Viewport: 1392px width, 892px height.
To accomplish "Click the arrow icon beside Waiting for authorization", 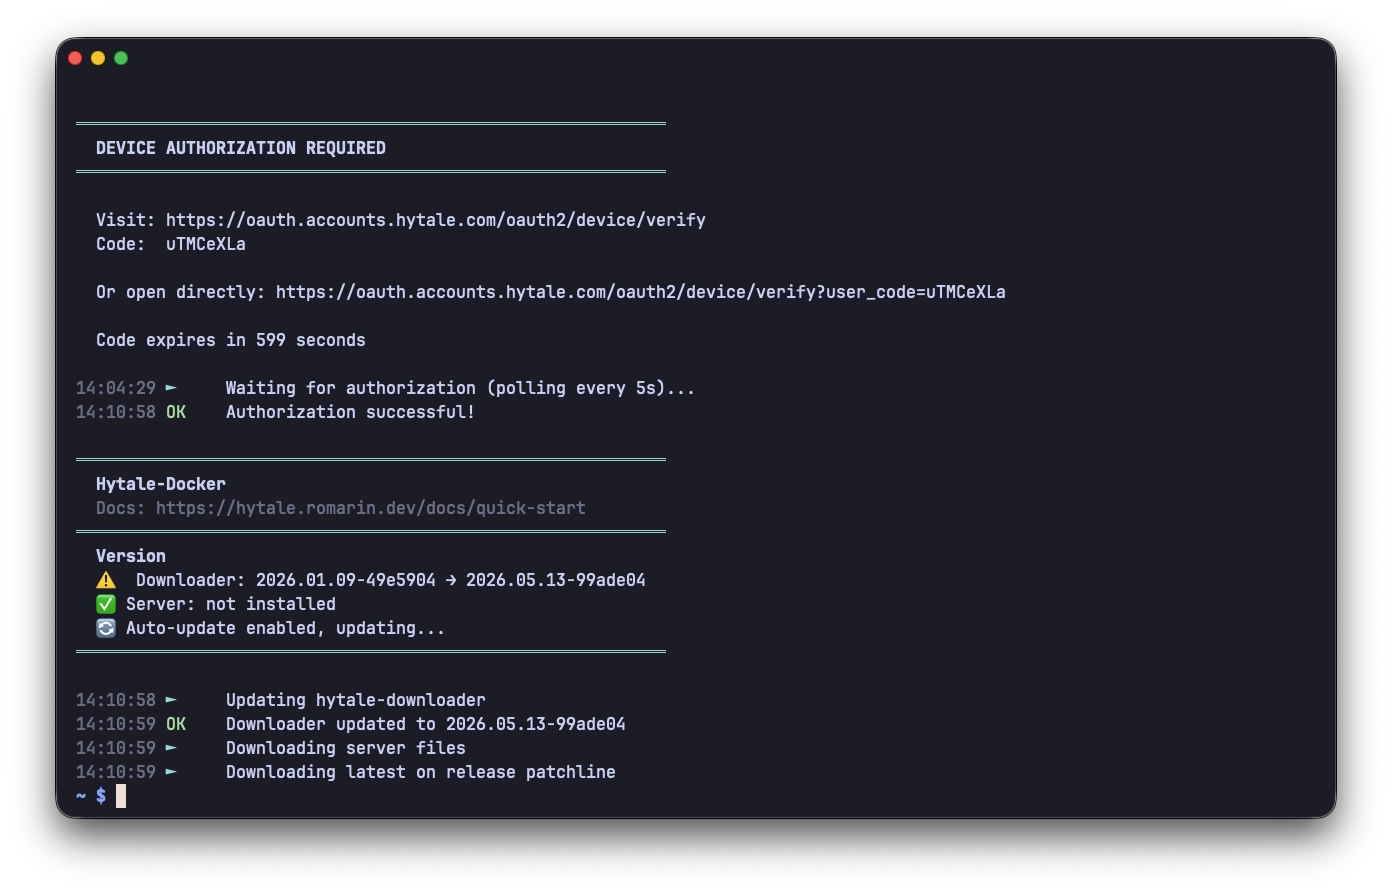I will pyautogui.click(x=171, y=388).
